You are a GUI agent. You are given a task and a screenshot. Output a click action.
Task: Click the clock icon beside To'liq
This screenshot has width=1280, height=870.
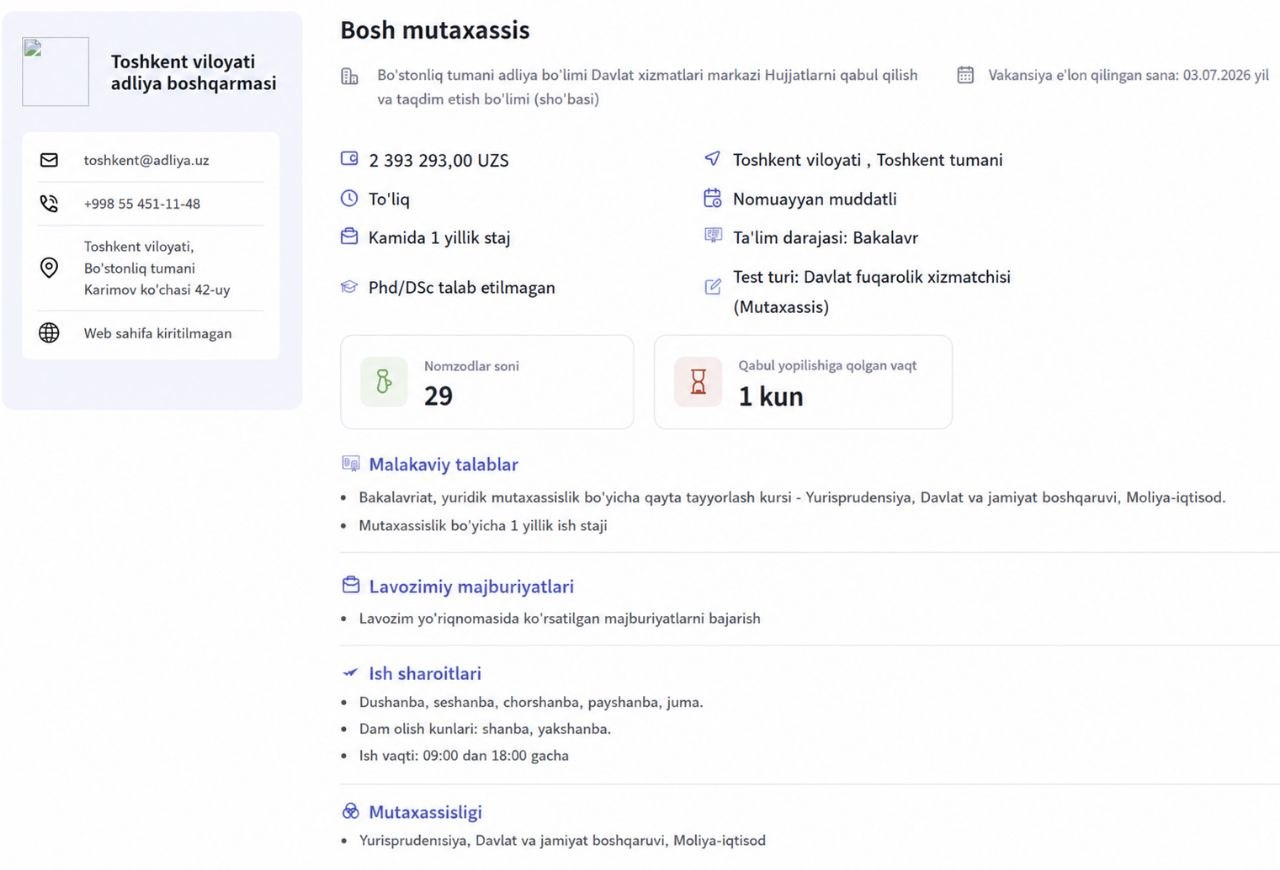coord(349,198)
